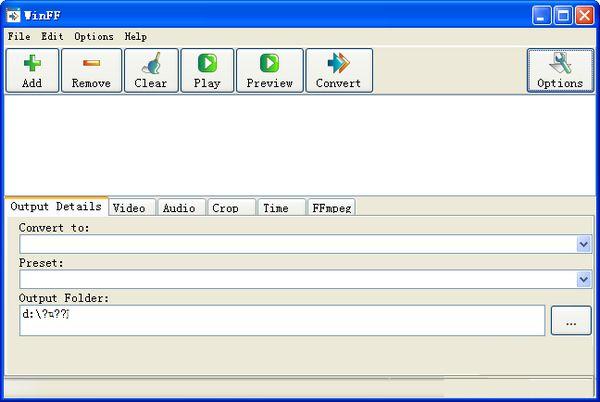Viewport: 600px width, 402px height.
Task: Expand the Convert to dropdown arrow
Action: 584,244
